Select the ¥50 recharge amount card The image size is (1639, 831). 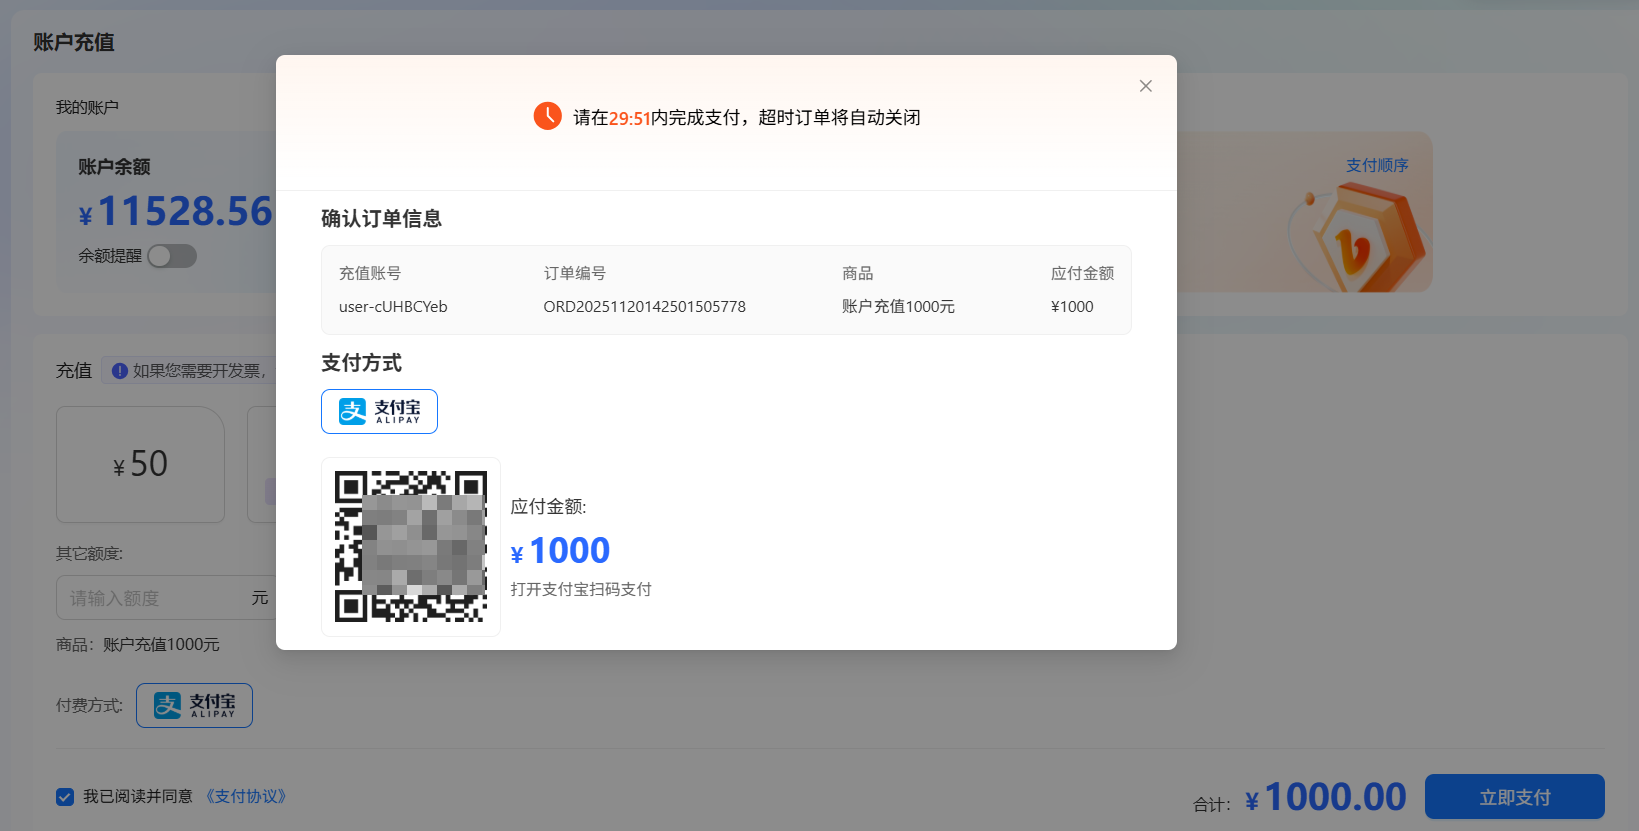[x=140, y=464]
